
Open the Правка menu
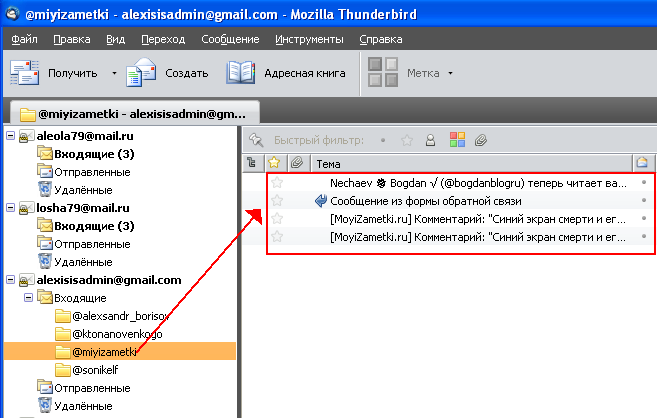pyautogui.click(x=72, y=39)
